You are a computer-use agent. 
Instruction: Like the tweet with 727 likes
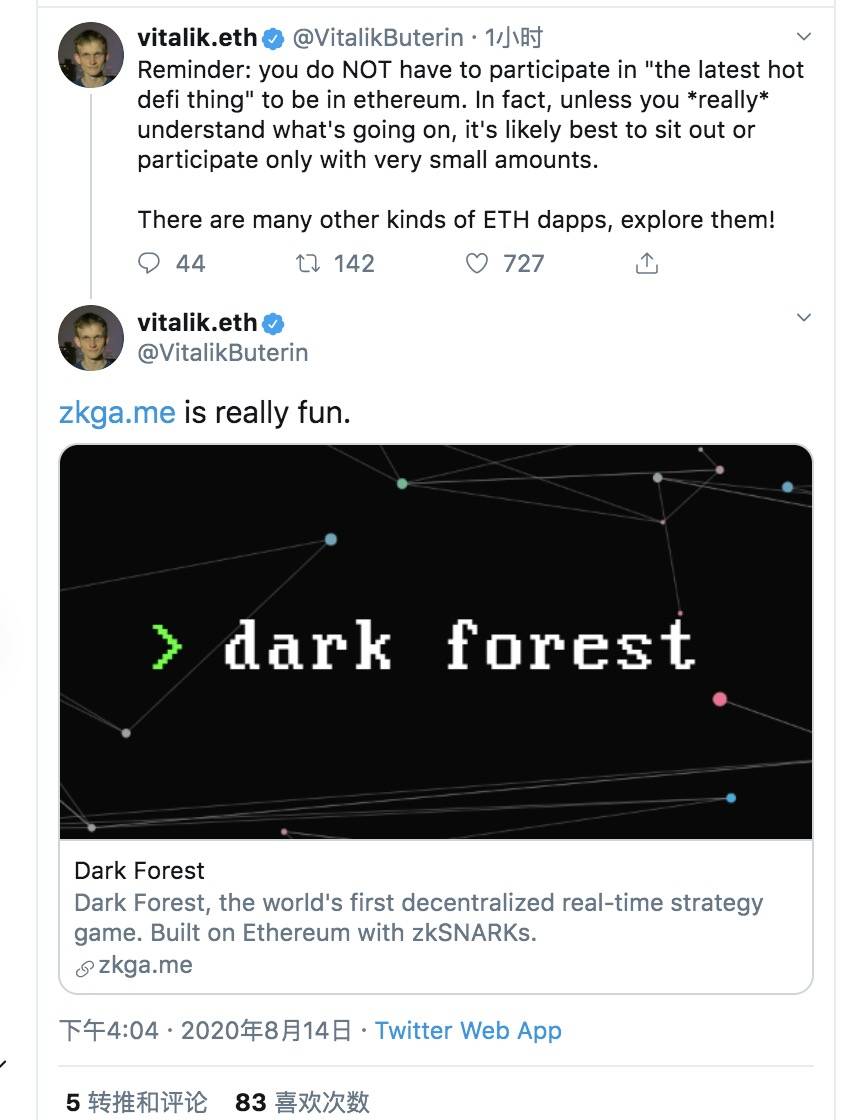[x=477, y=263]
